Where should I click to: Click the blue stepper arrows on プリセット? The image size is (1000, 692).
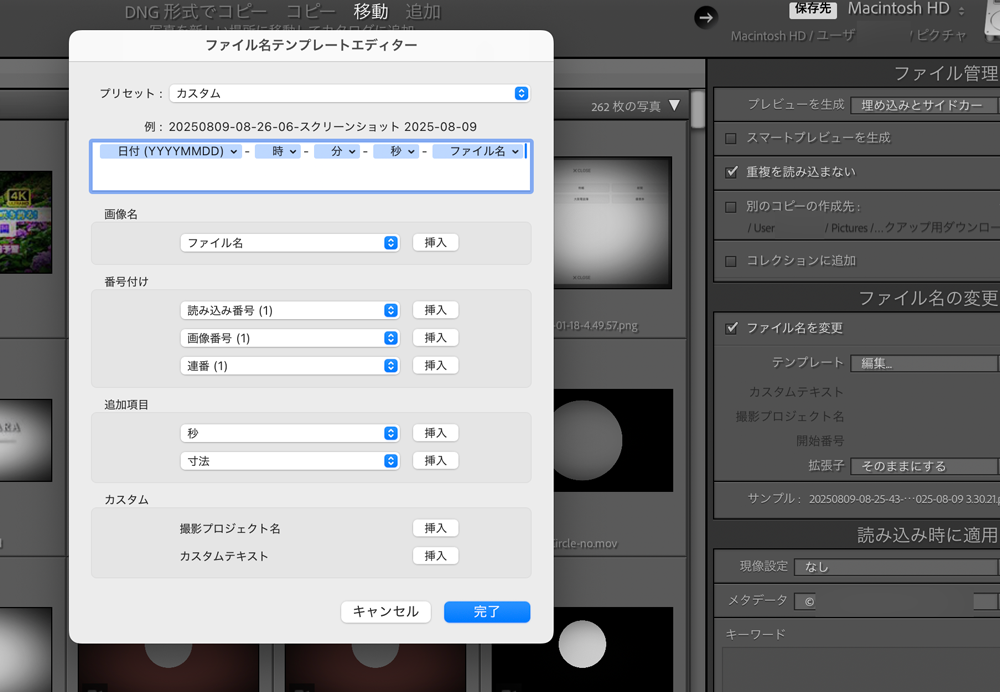pyautogui.click(x=521, y=93)
